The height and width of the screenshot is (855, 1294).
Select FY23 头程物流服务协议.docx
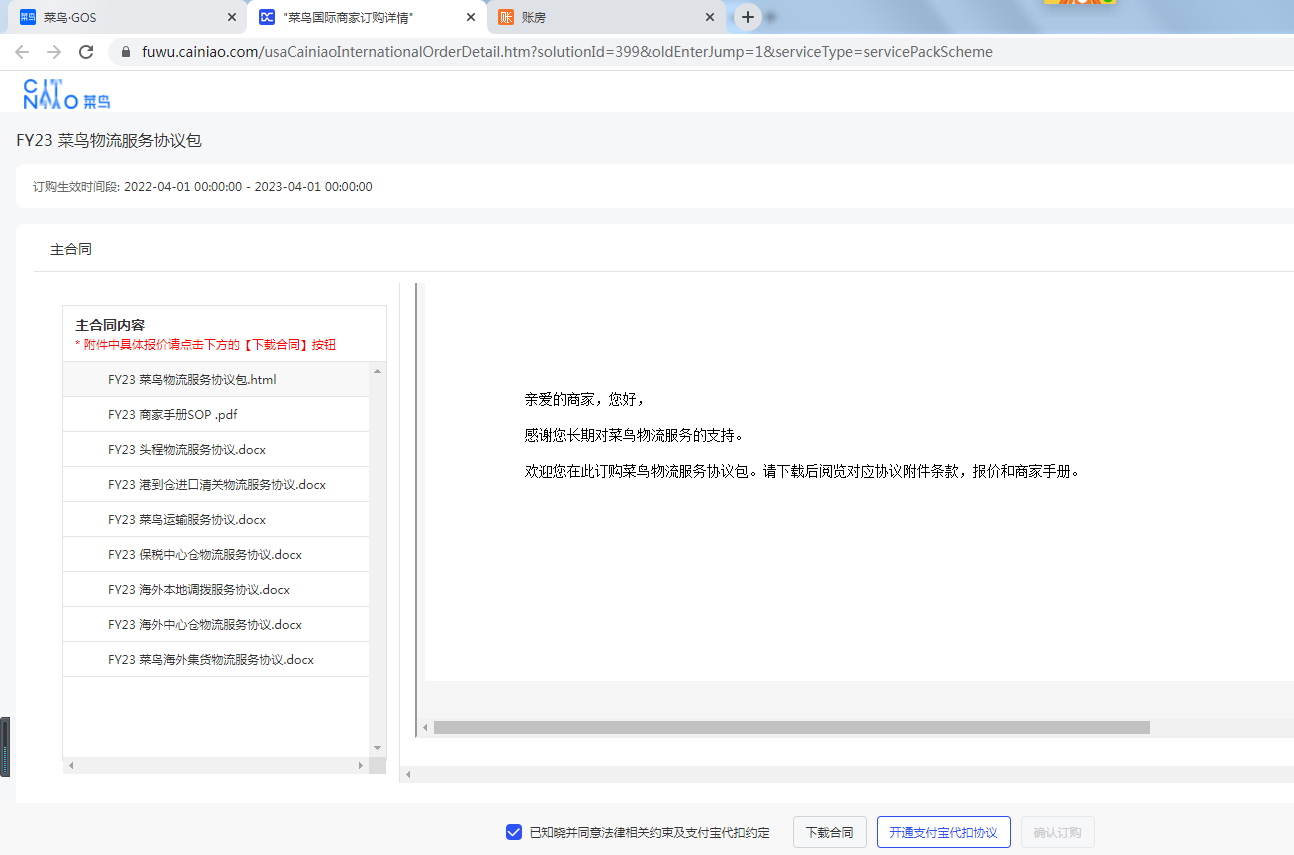point(216,449)
